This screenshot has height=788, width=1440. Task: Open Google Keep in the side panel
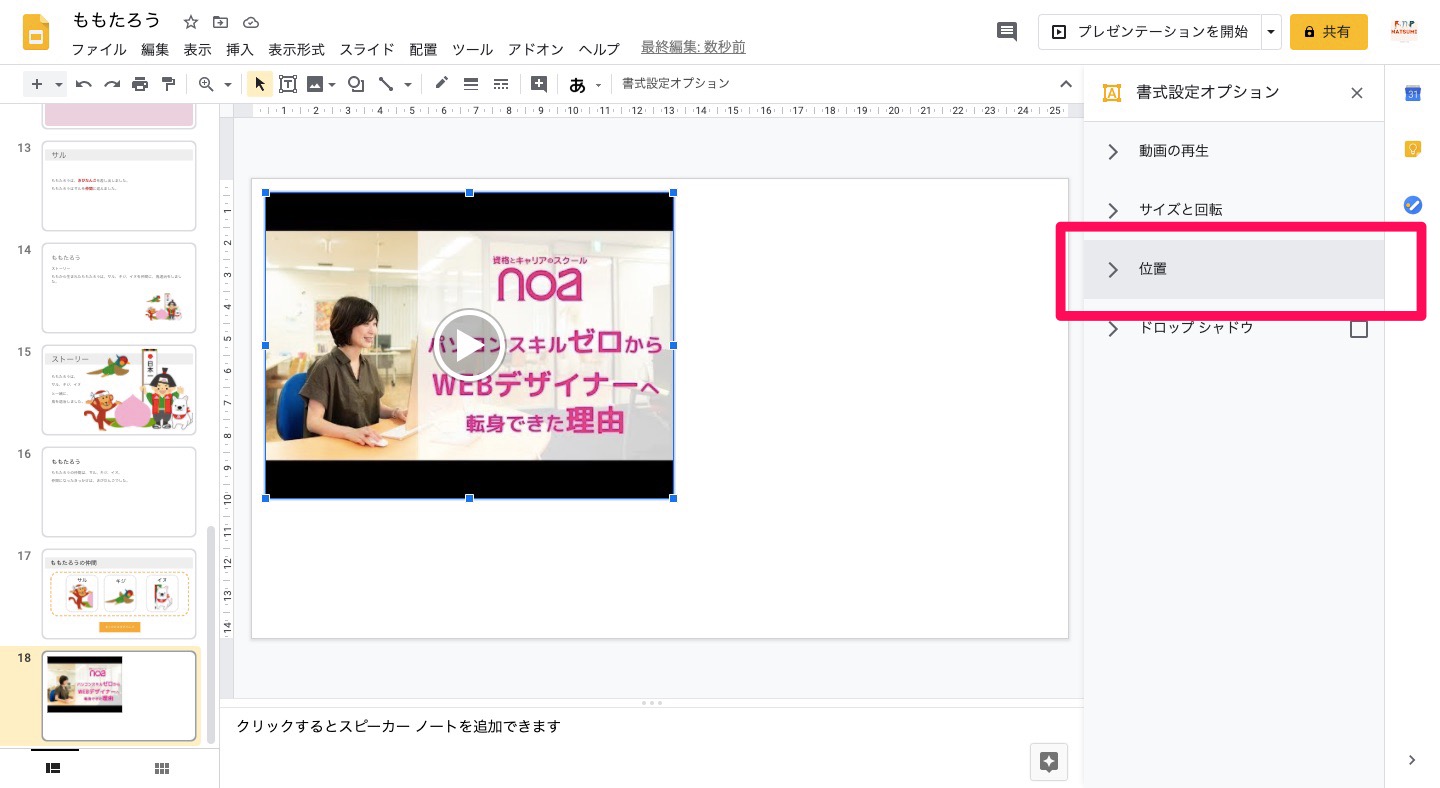[x=1412, y=149]
